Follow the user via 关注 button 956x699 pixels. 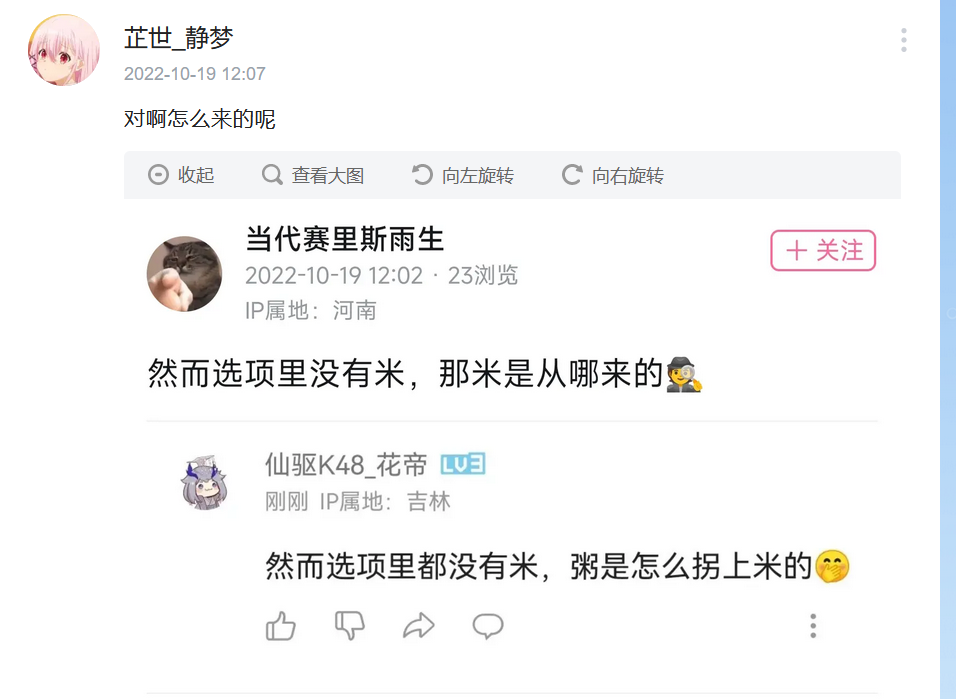point(823,251)
